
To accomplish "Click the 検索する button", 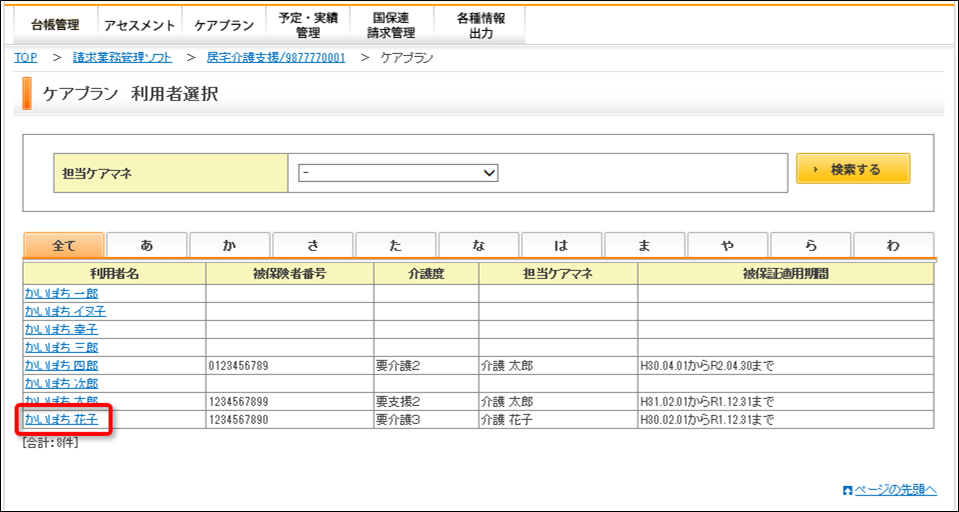I will point(853,169).
